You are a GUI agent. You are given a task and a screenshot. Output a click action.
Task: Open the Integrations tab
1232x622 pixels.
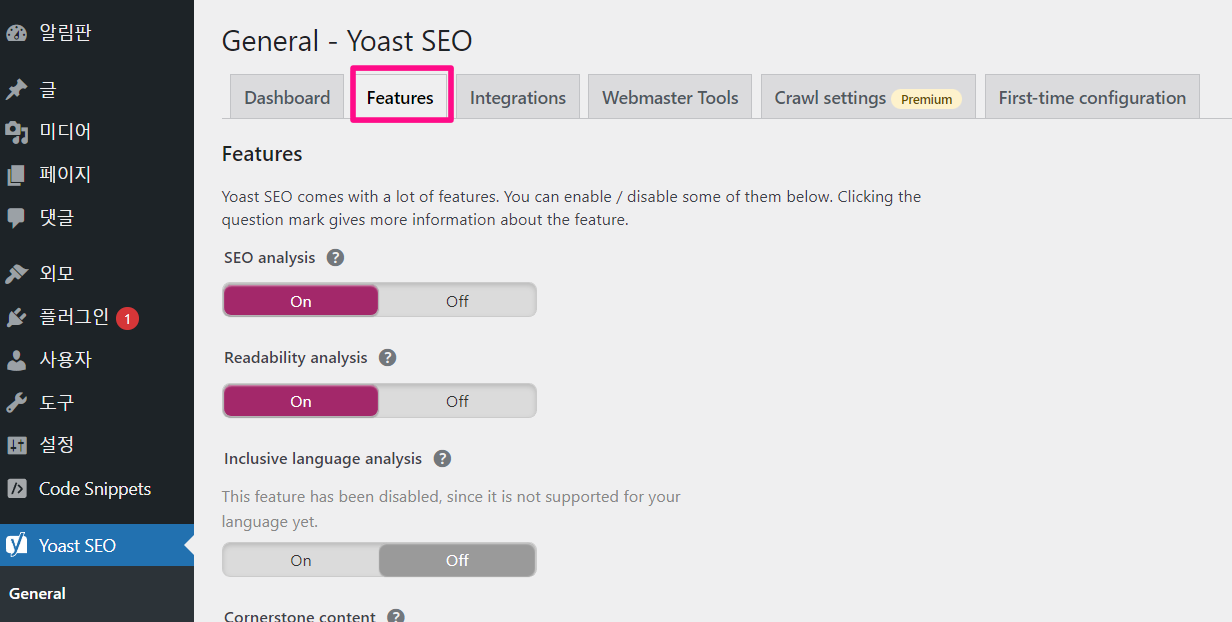pyautogui.click(x=518, y=97)
